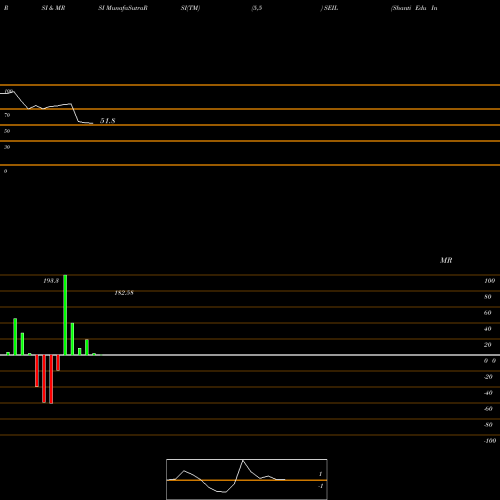Click the end point of RSI line

[x=93, y=124]
